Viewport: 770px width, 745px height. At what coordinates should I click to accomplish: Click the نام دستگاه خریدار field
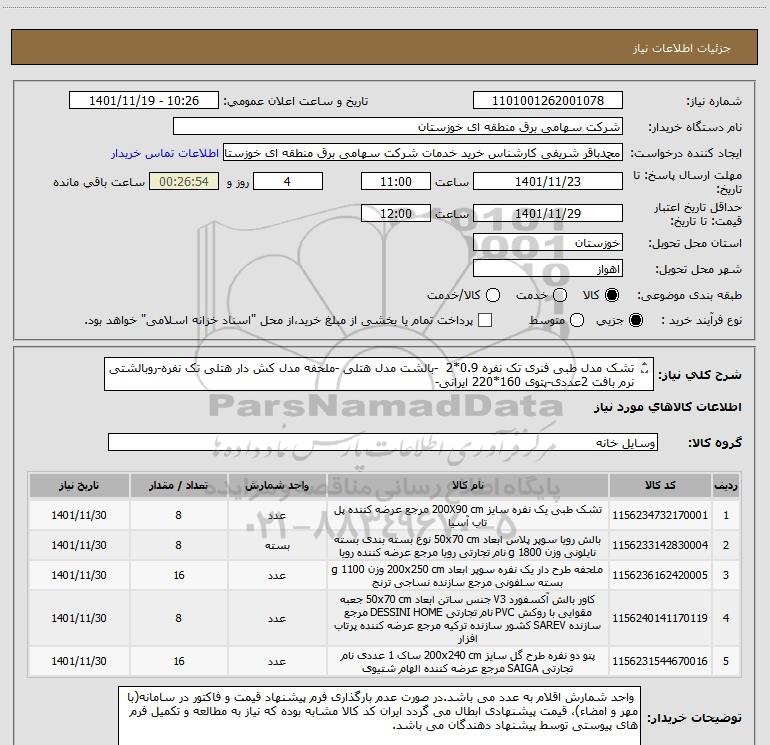click(398, 127)
